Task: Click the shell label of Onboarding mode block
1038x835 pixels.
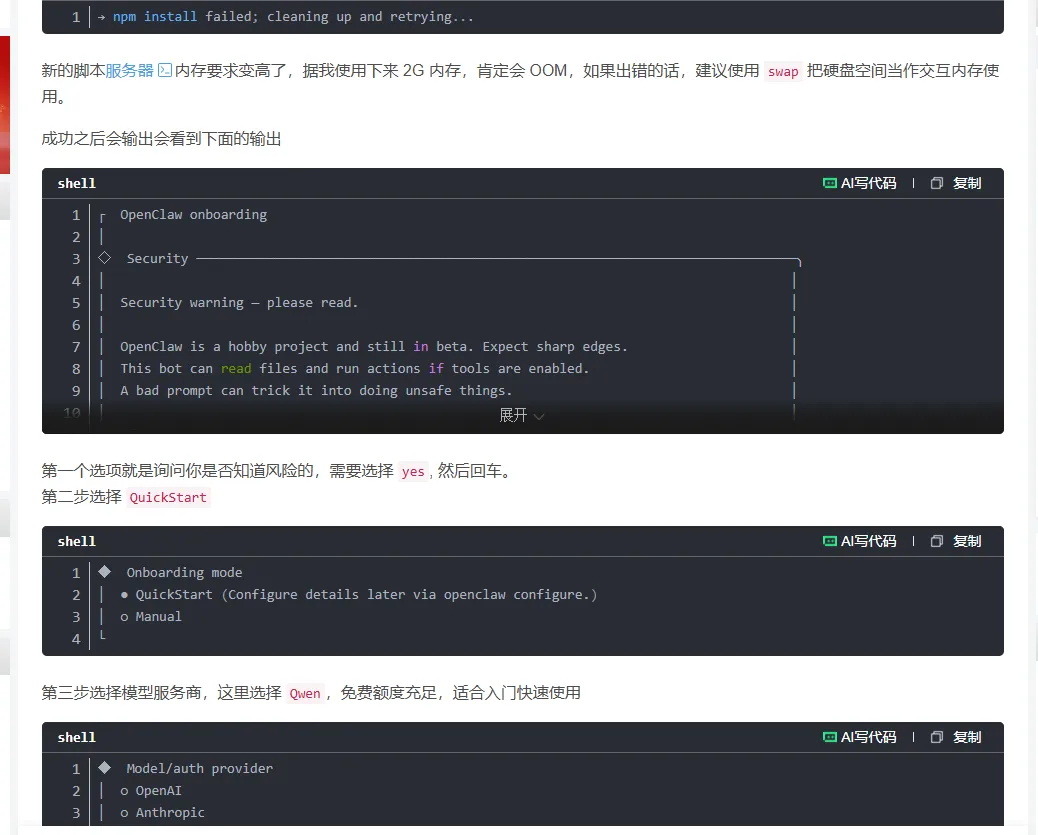Action: coord(77,542)
